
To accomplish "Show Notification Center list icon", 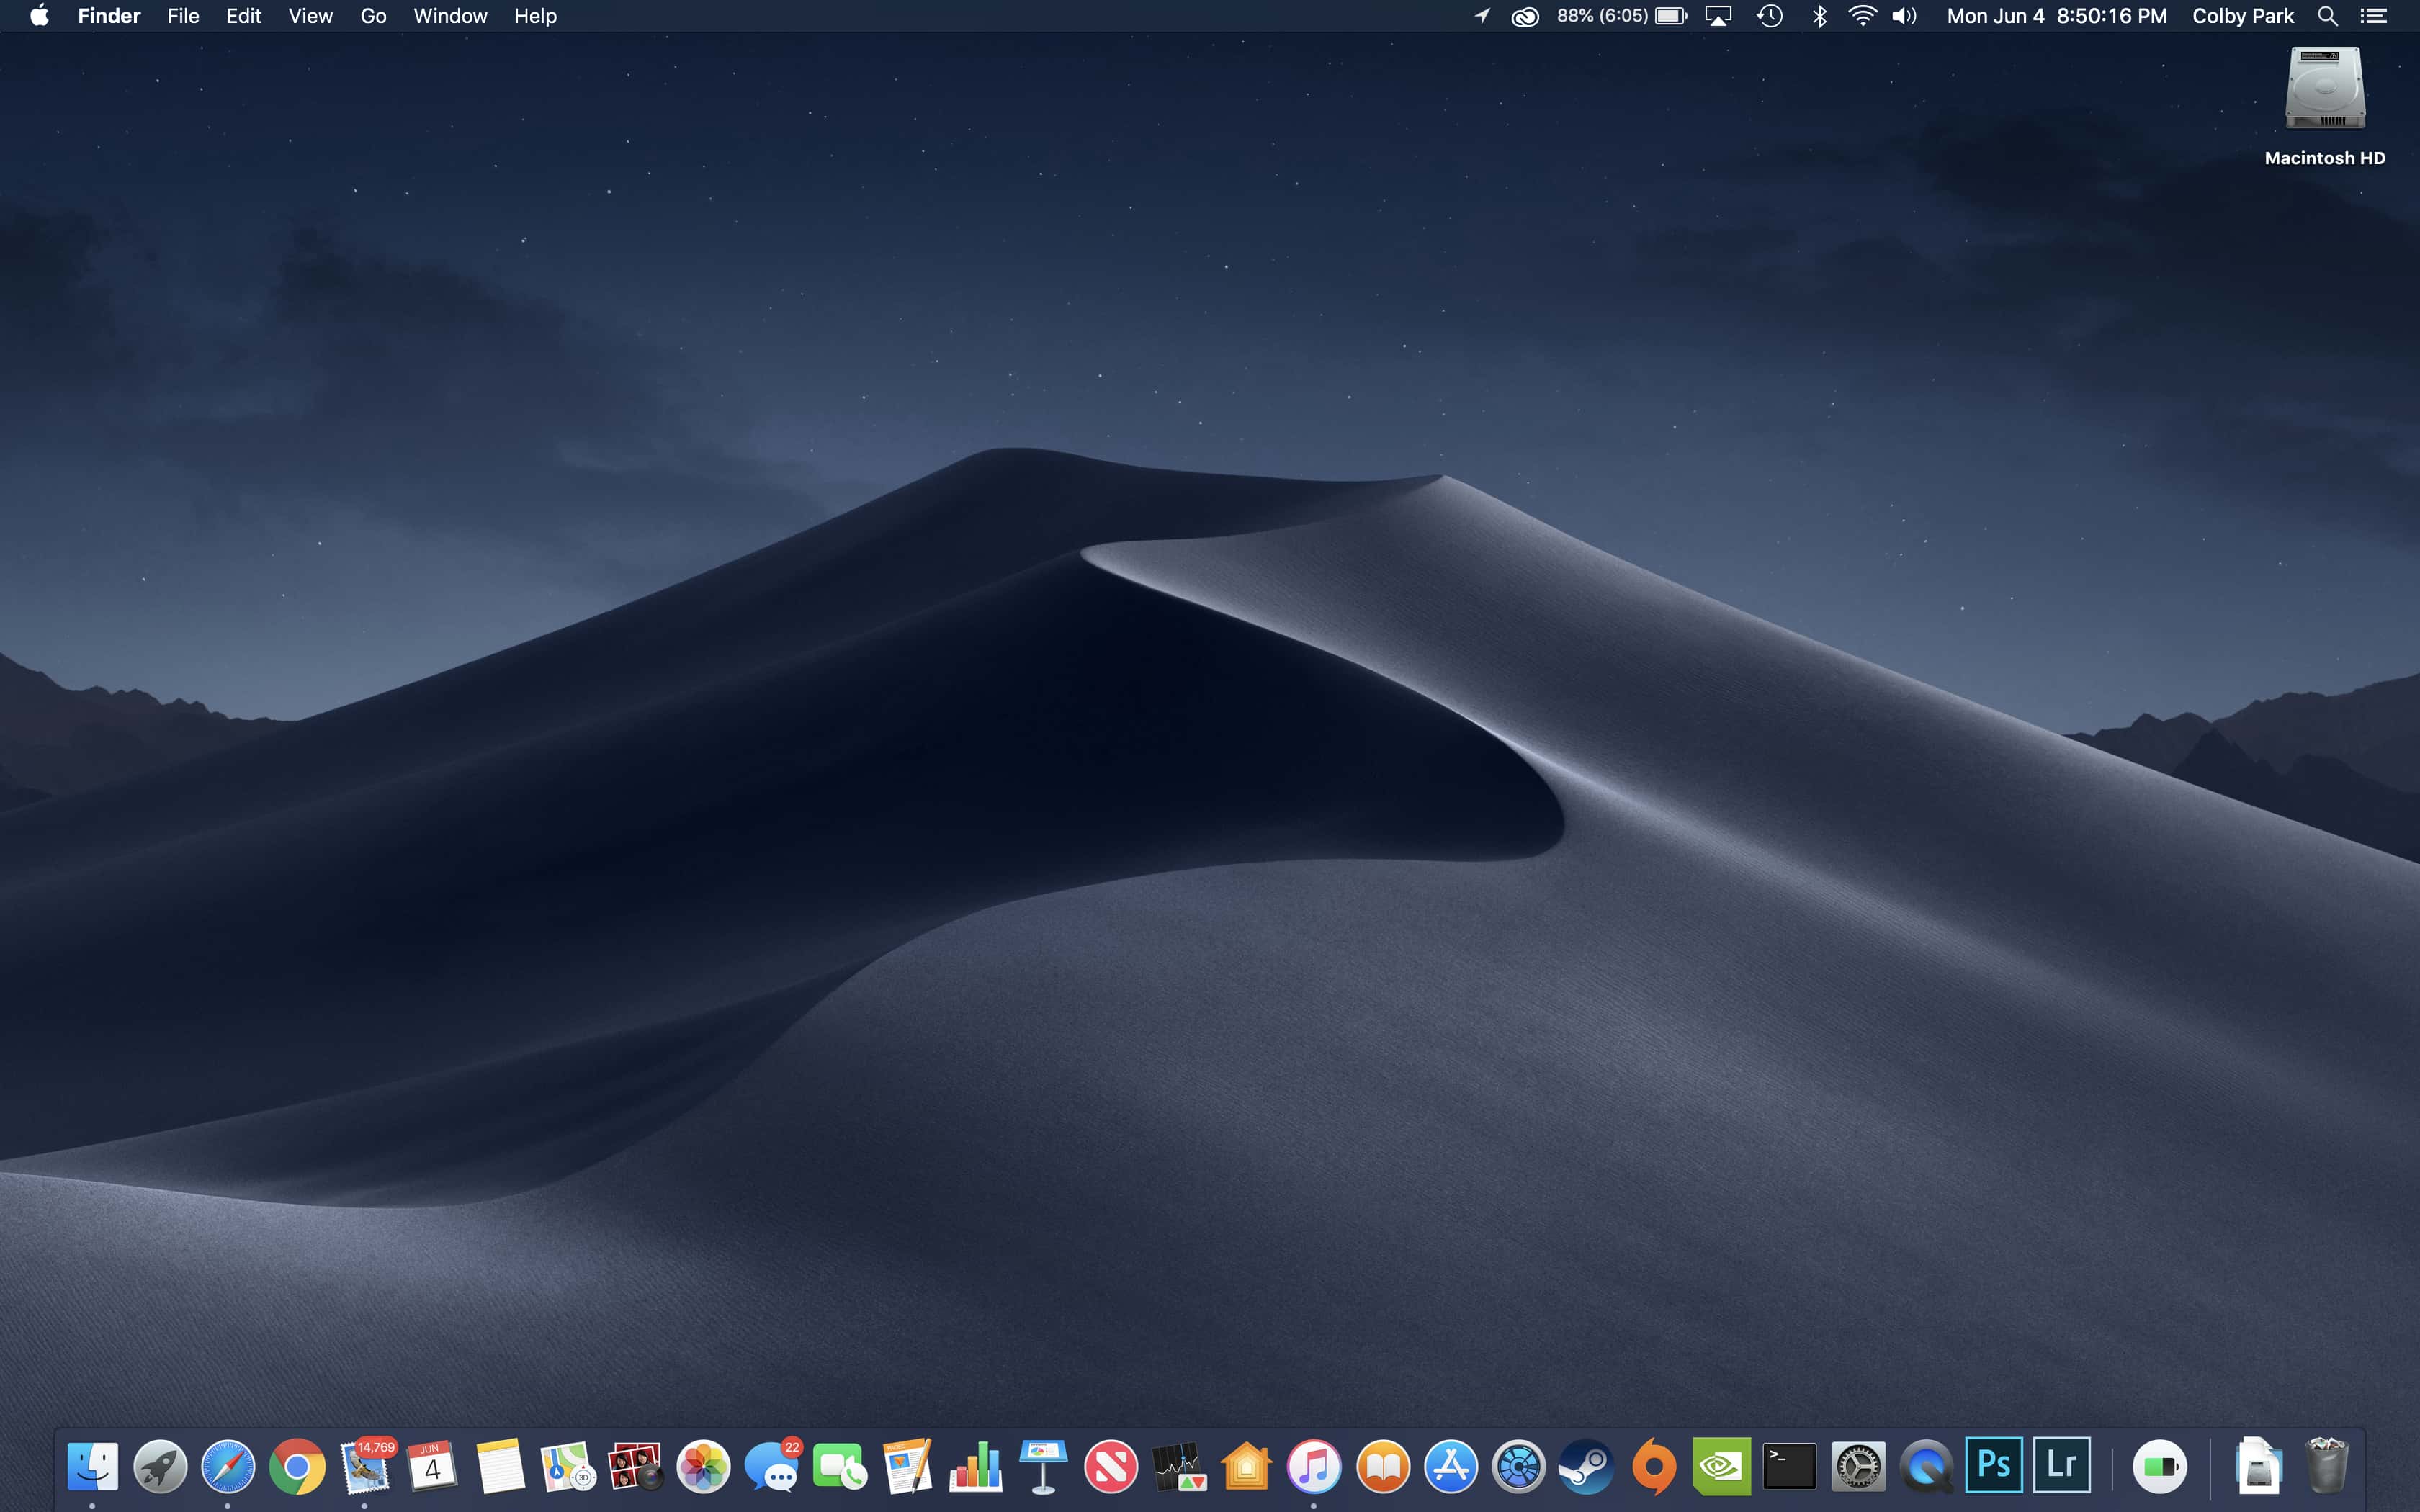I will 2374,16.
